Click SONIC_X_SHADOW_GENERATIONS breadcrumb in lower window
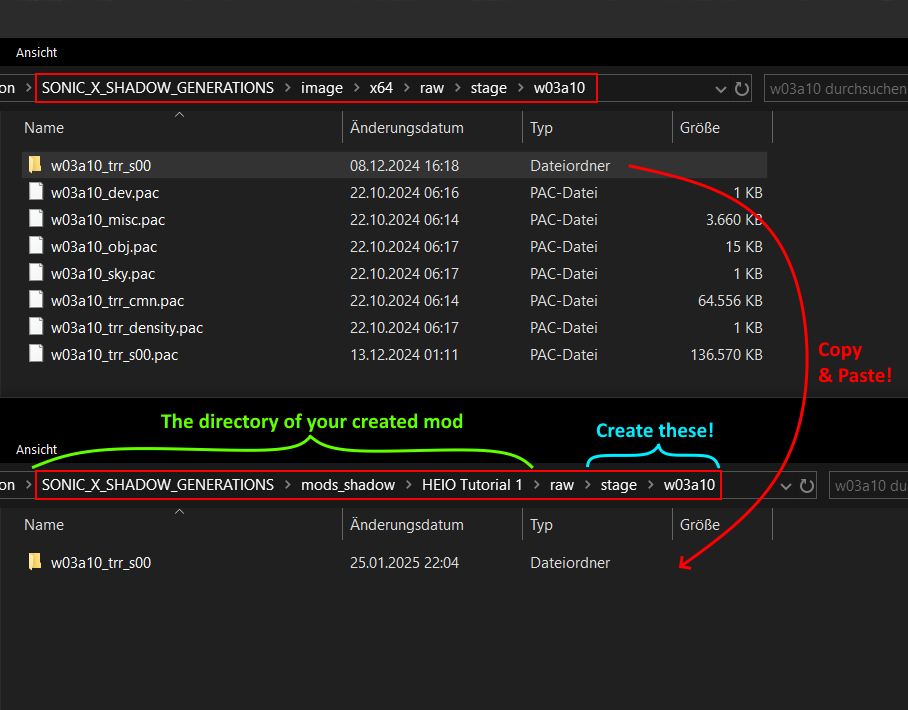The width and height of the screenshot is (908, 710). [158, 485]
